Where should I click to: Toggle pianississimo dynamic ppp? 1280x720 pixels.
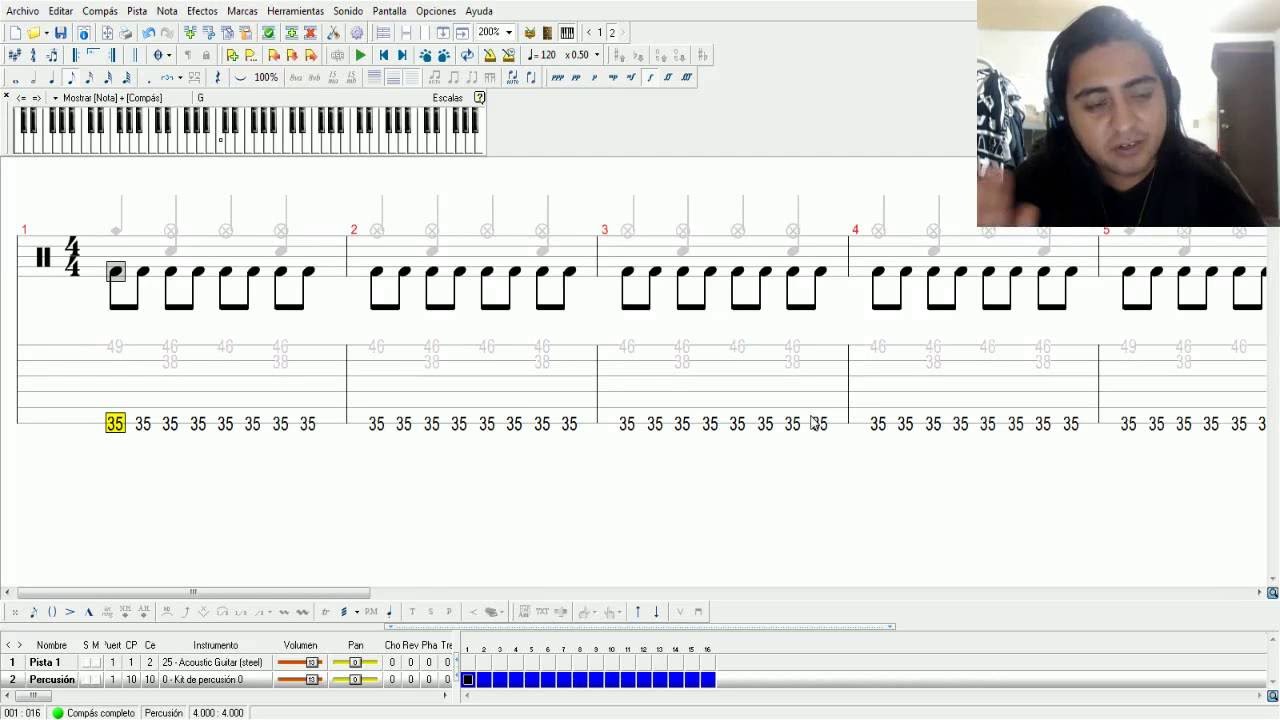click(x=557, y=77)
